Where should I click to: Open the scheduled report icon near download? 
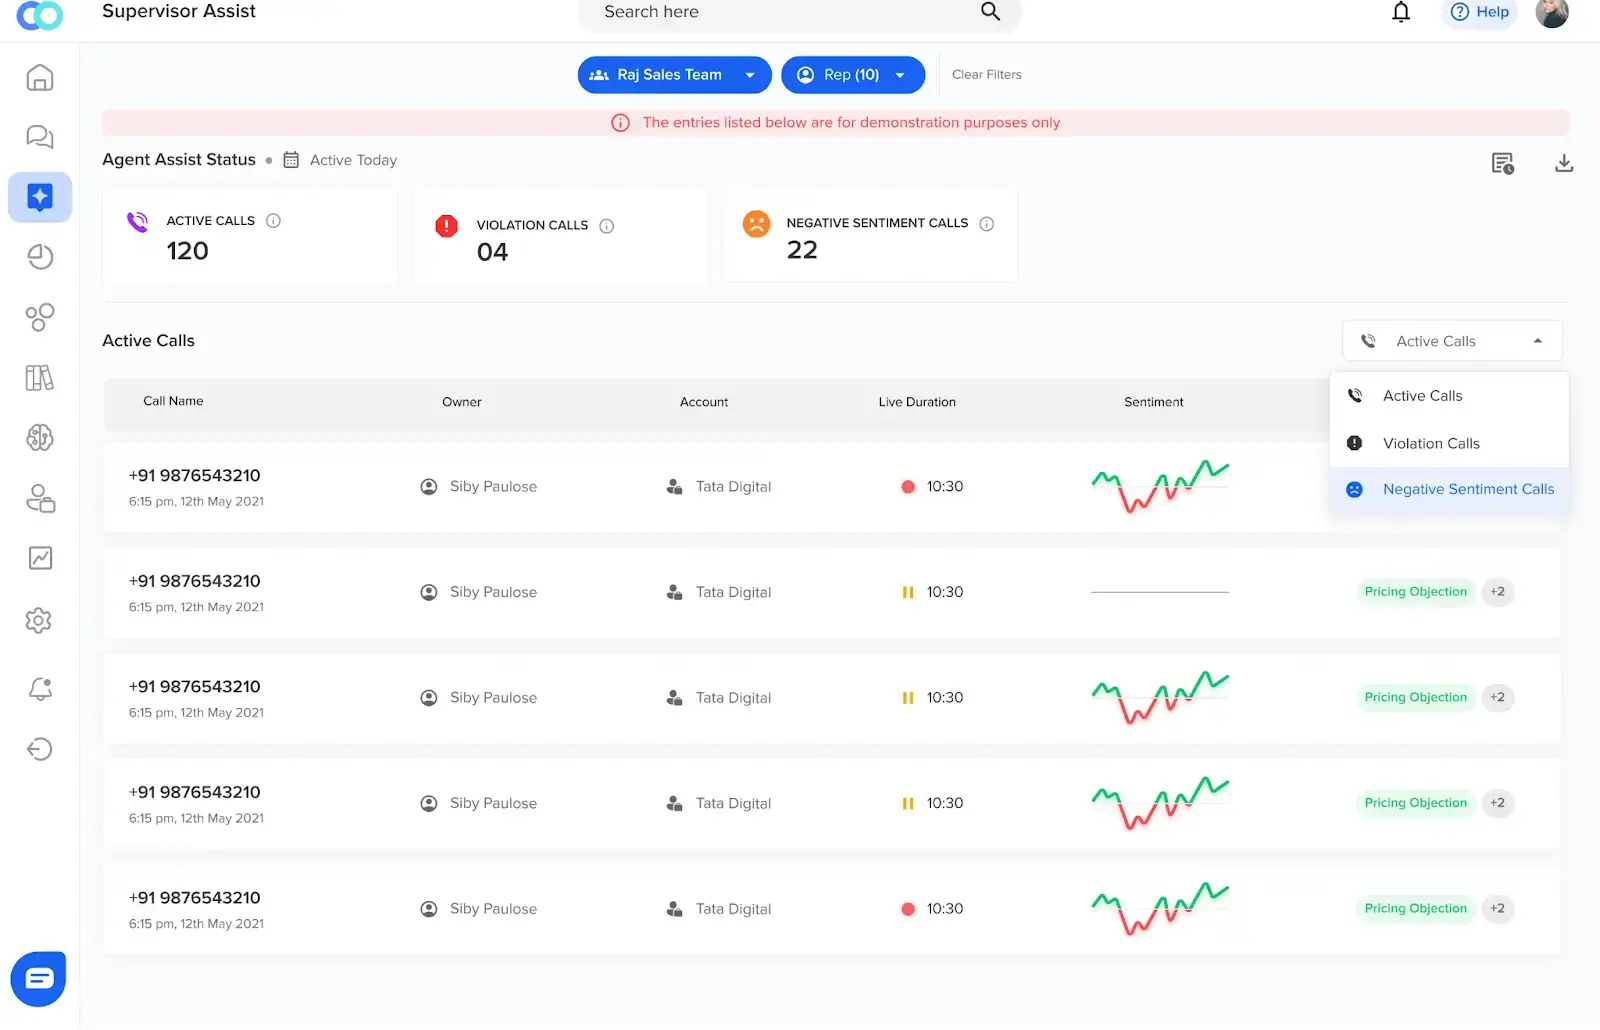[1503, 162]
